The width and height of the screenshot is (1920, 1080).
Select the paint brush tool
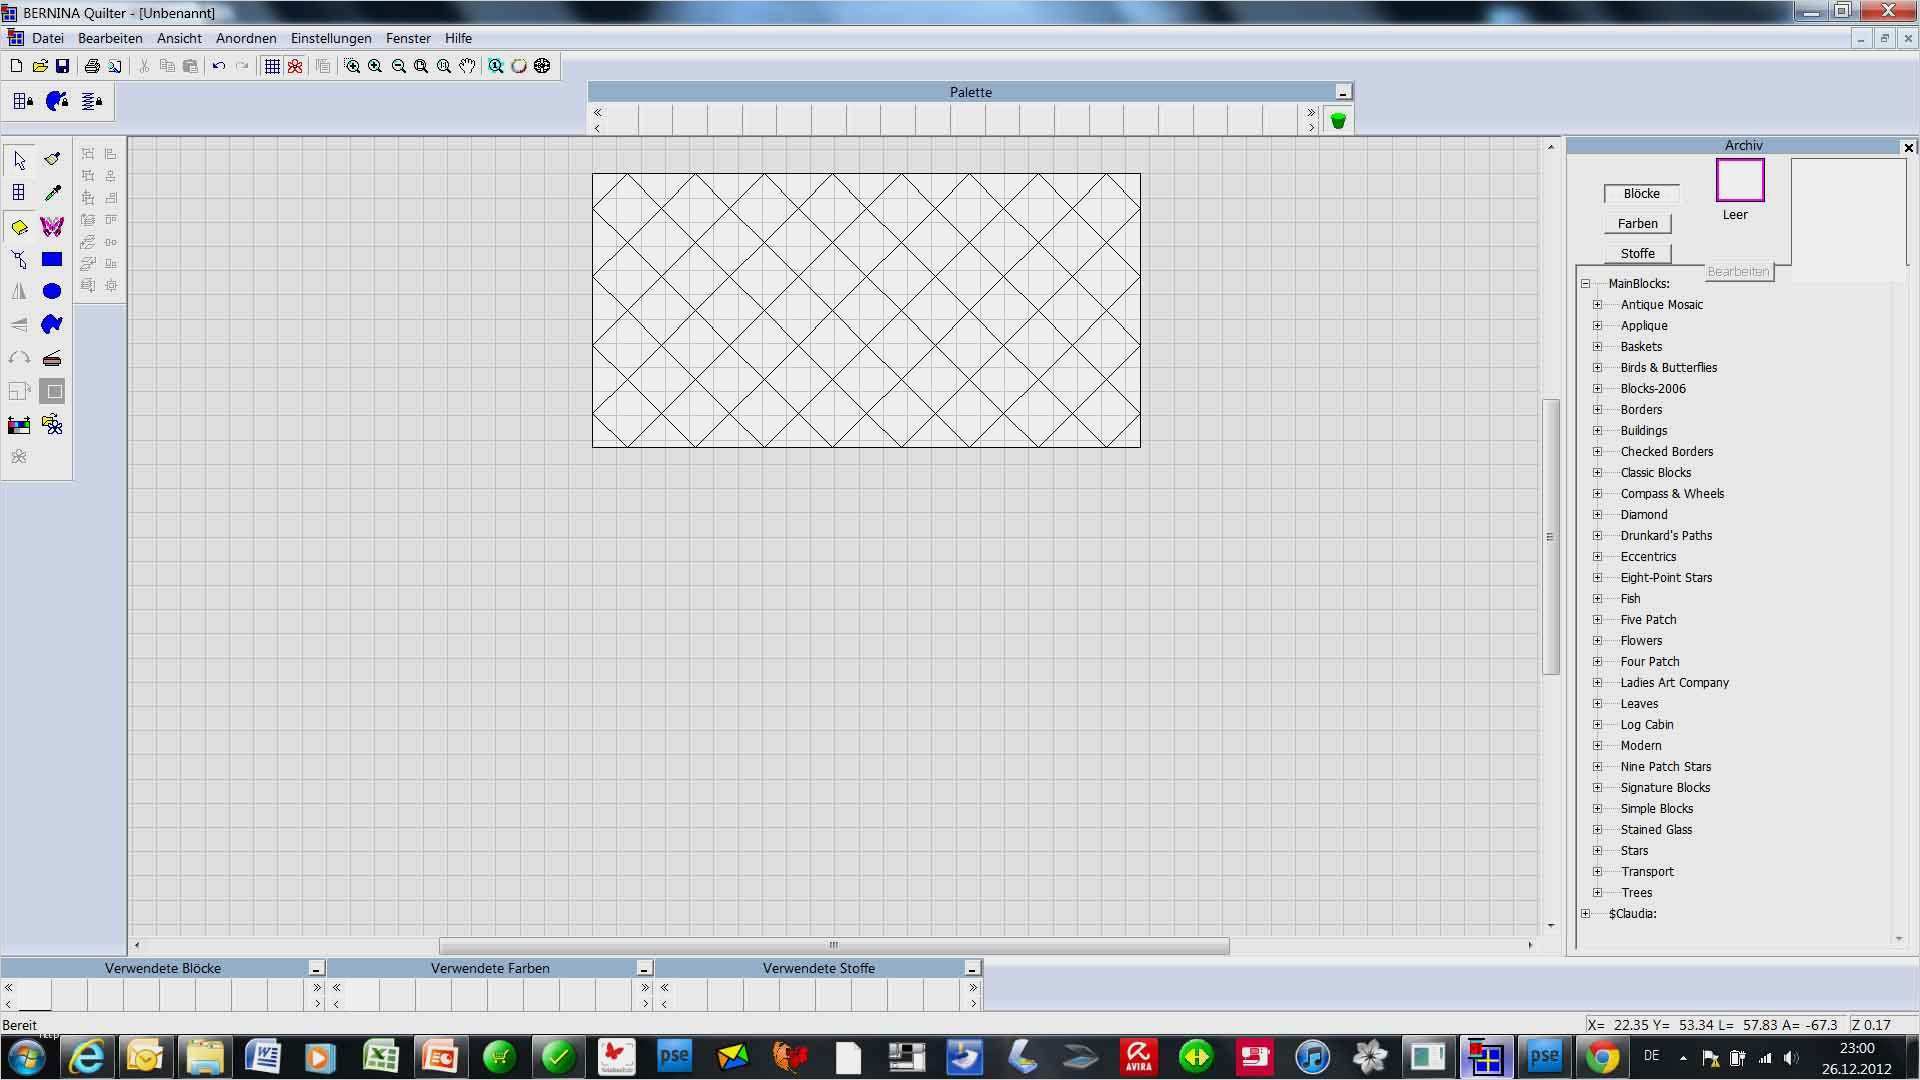(52, 159)
